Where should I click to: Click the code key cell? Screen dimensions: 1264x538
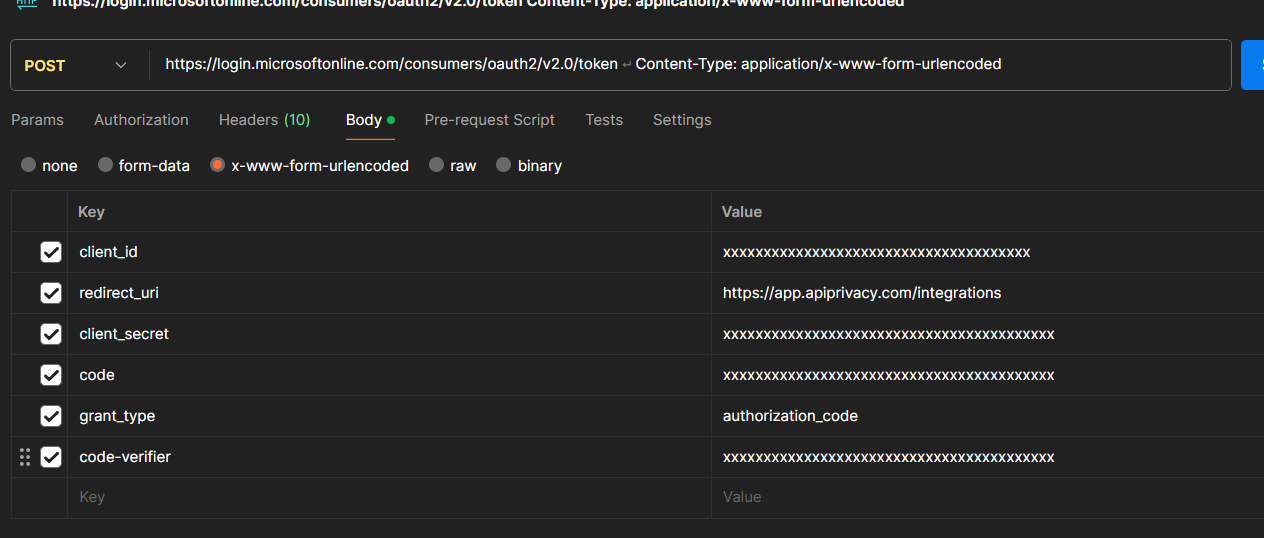coord(389,375)
